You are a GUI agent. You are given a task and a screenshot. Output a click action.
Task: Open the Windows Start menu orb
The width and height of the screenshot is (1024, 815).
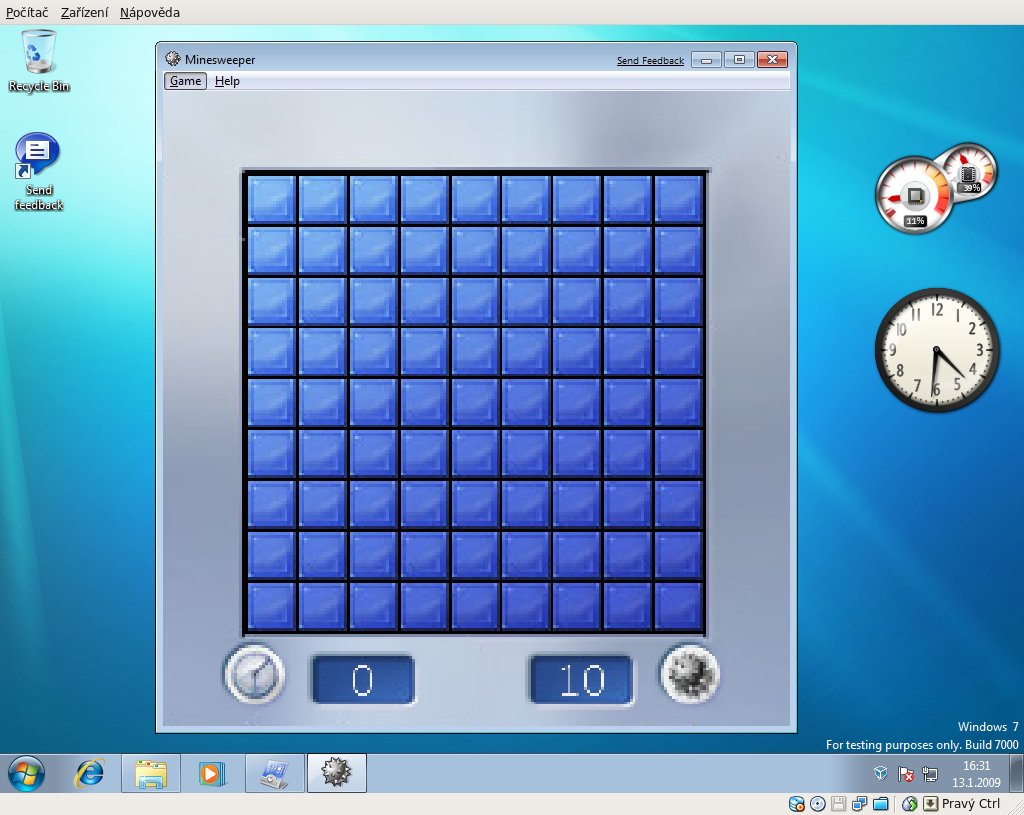pos(27,773)
